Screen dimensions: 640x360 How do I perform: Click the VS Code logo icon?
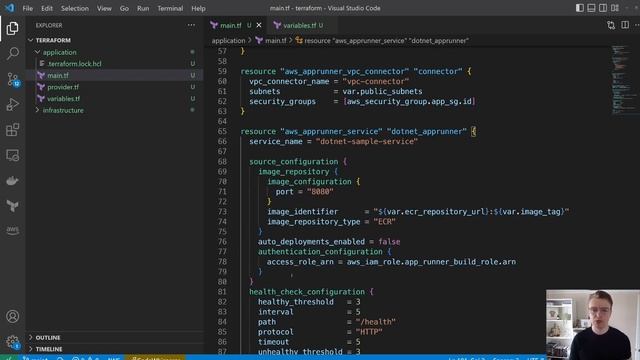pos(9,8)
